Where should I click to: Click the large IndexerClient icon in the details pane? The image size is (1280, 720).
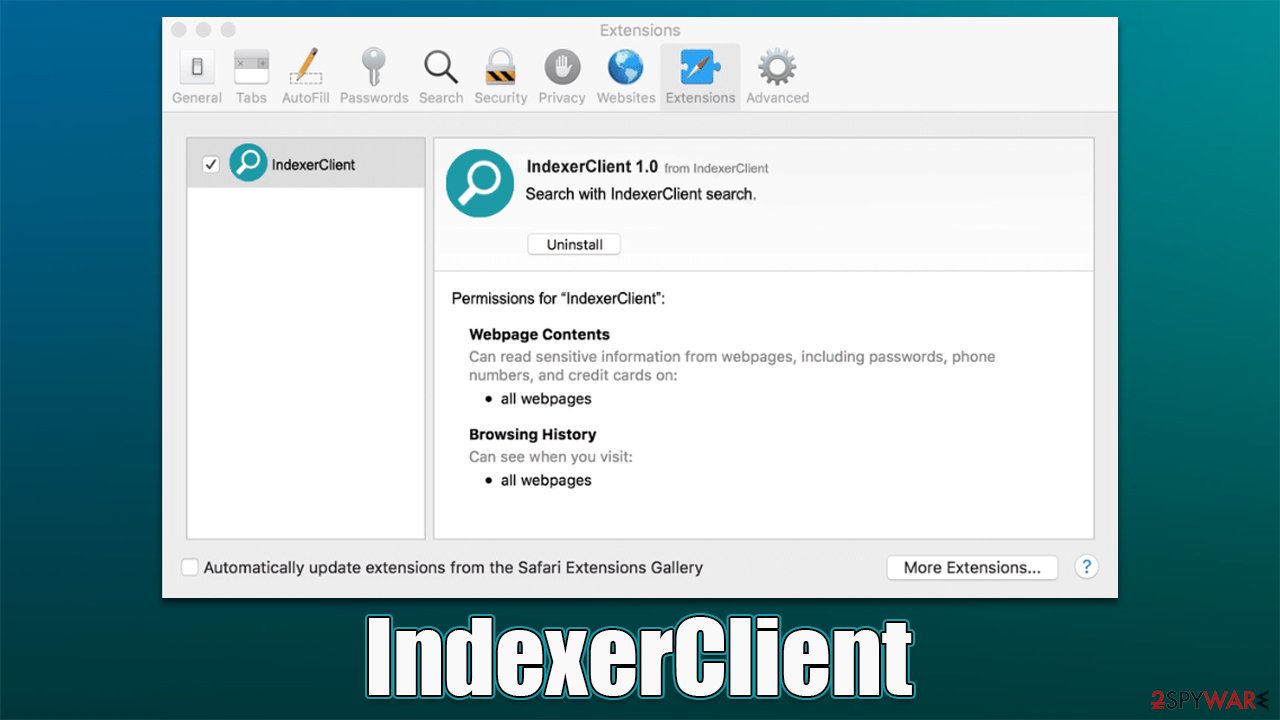coord(480,183)
